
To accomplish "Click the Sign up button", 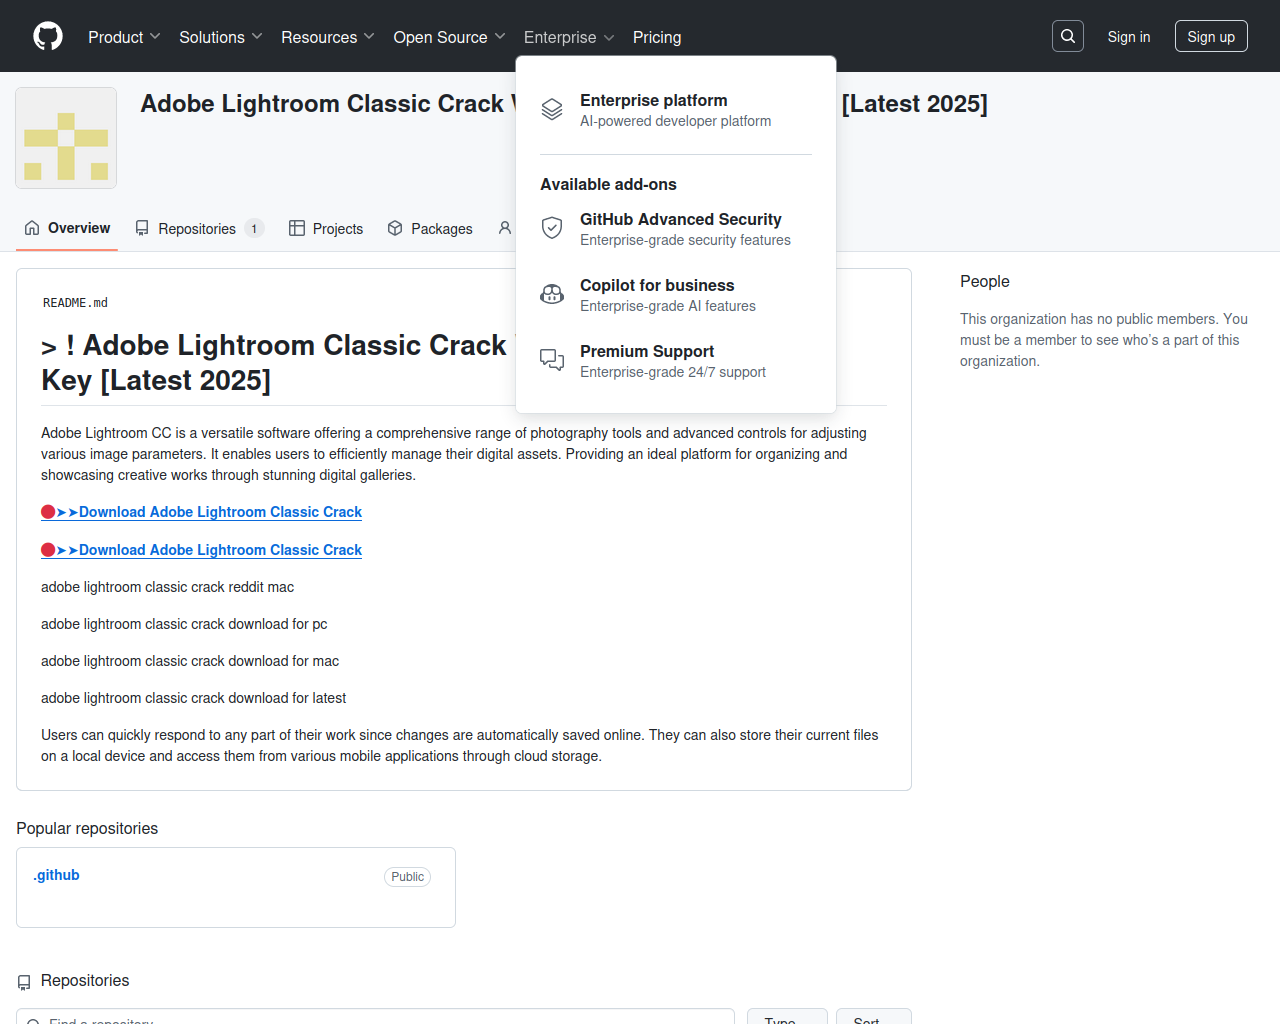I will click(x=1211, y=36).
